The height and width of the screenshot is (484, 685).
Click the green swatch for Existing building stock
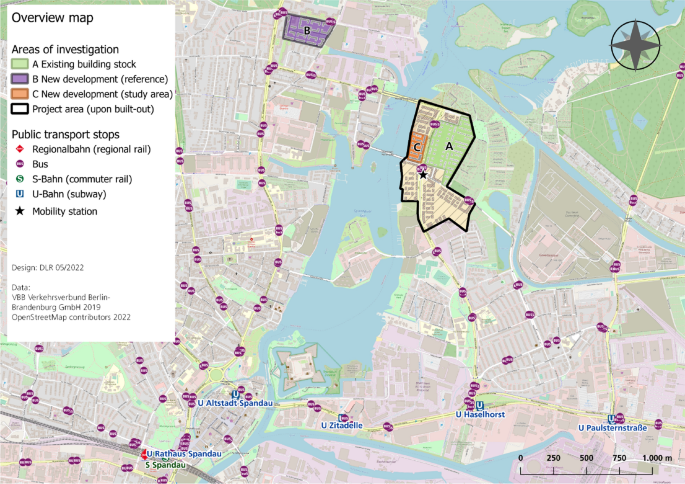[x=20, y=64]
